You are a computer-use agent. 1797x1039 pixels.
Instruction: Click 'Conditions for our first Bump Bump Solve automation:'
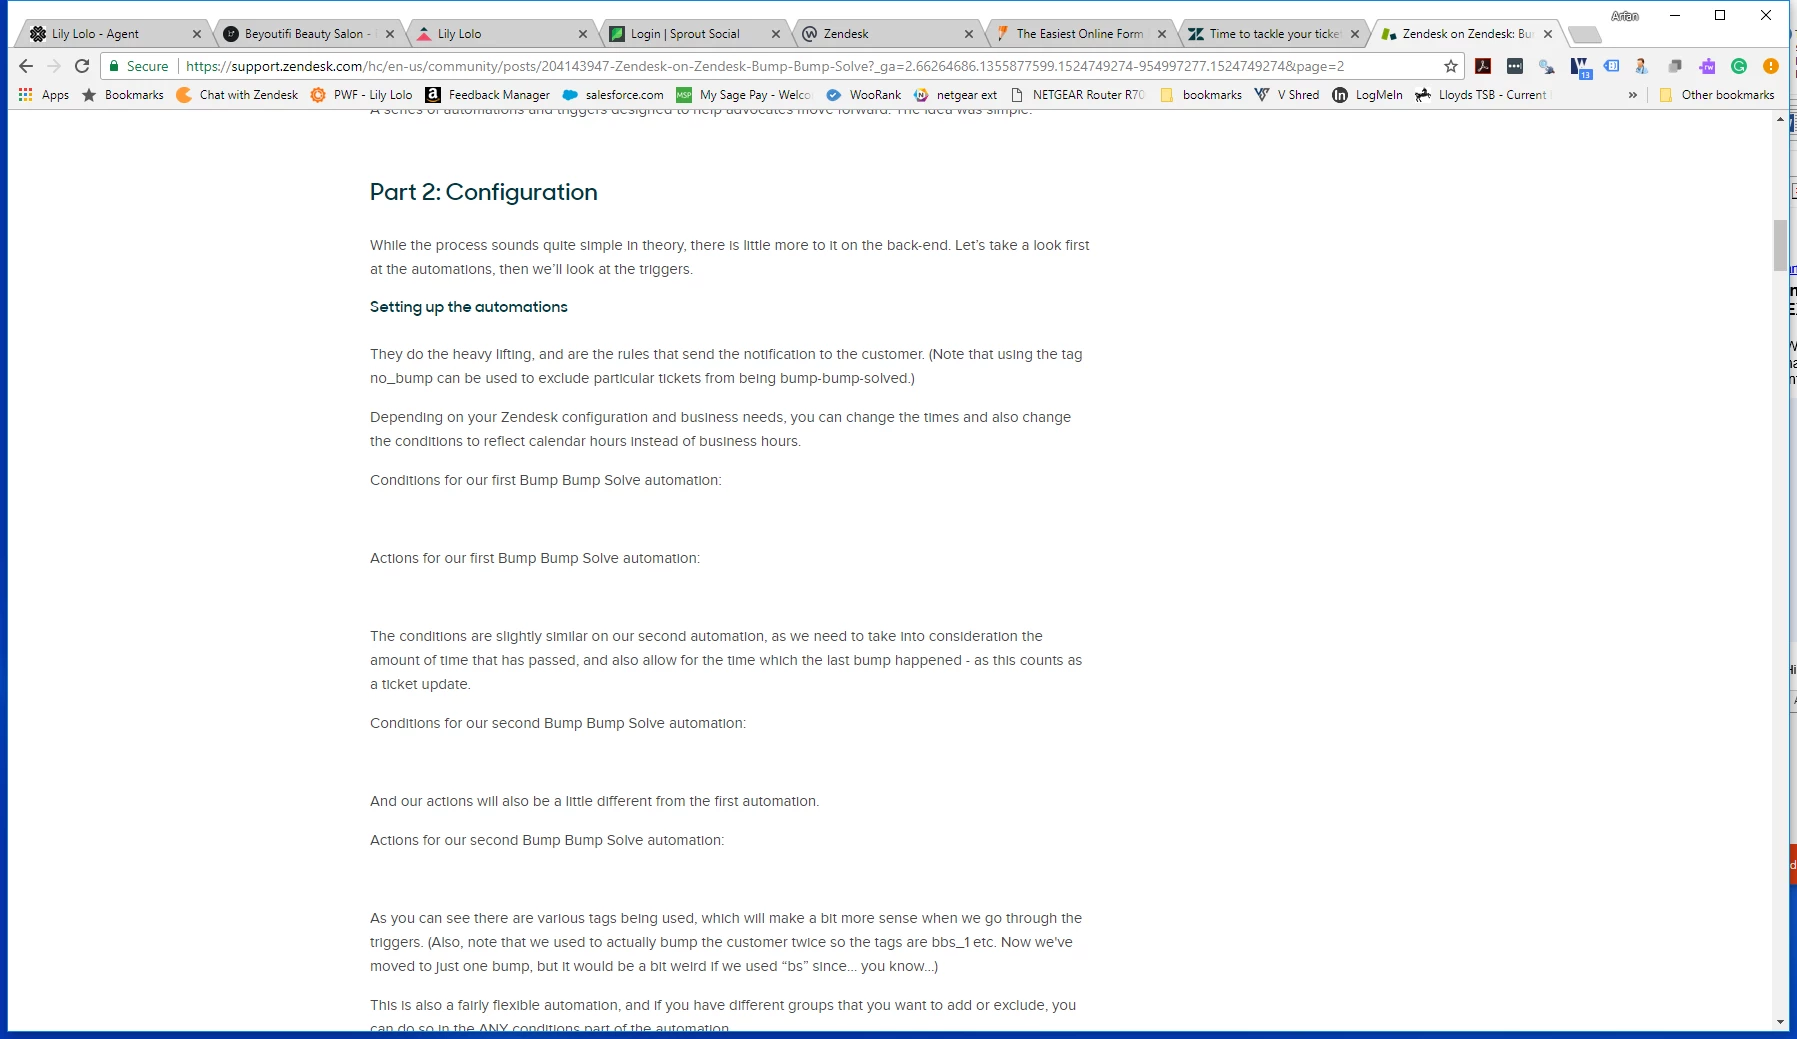click(546, 480)
